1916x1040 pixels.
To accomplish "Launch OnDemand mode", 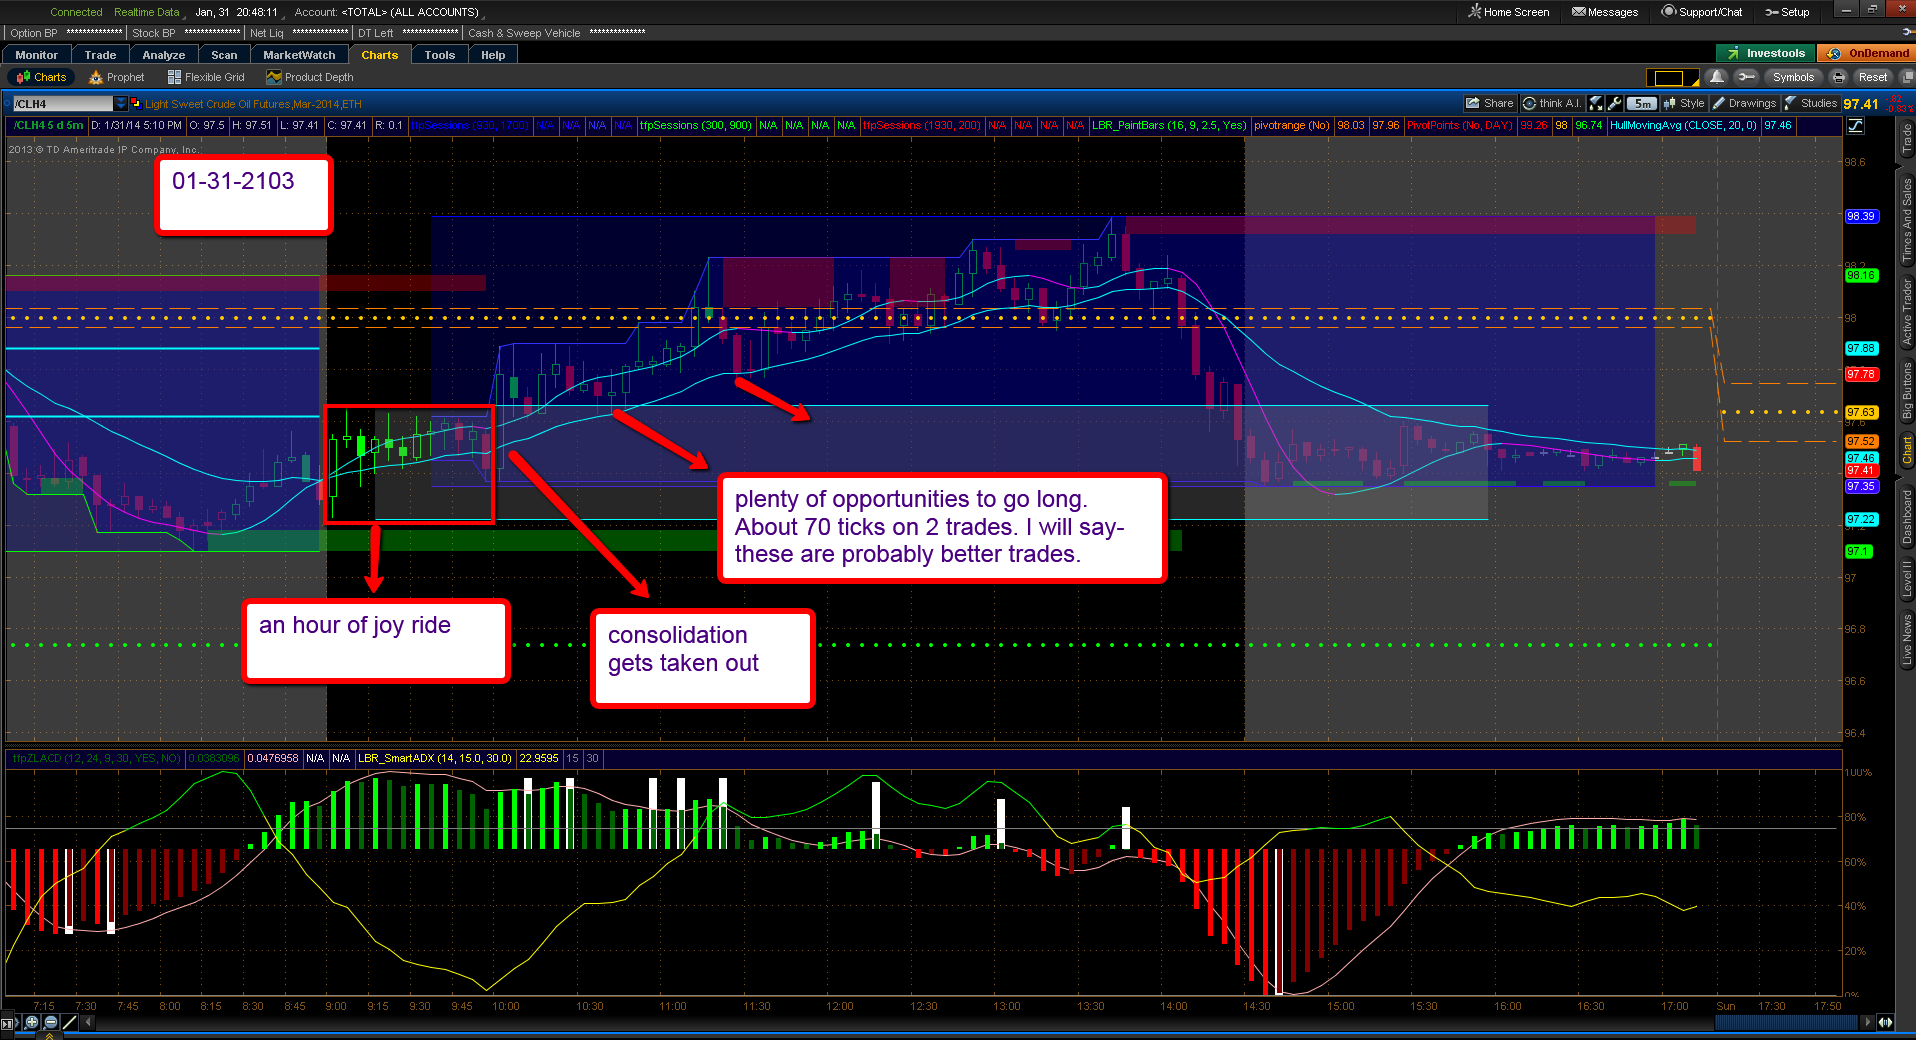I will pos(1868,53).
